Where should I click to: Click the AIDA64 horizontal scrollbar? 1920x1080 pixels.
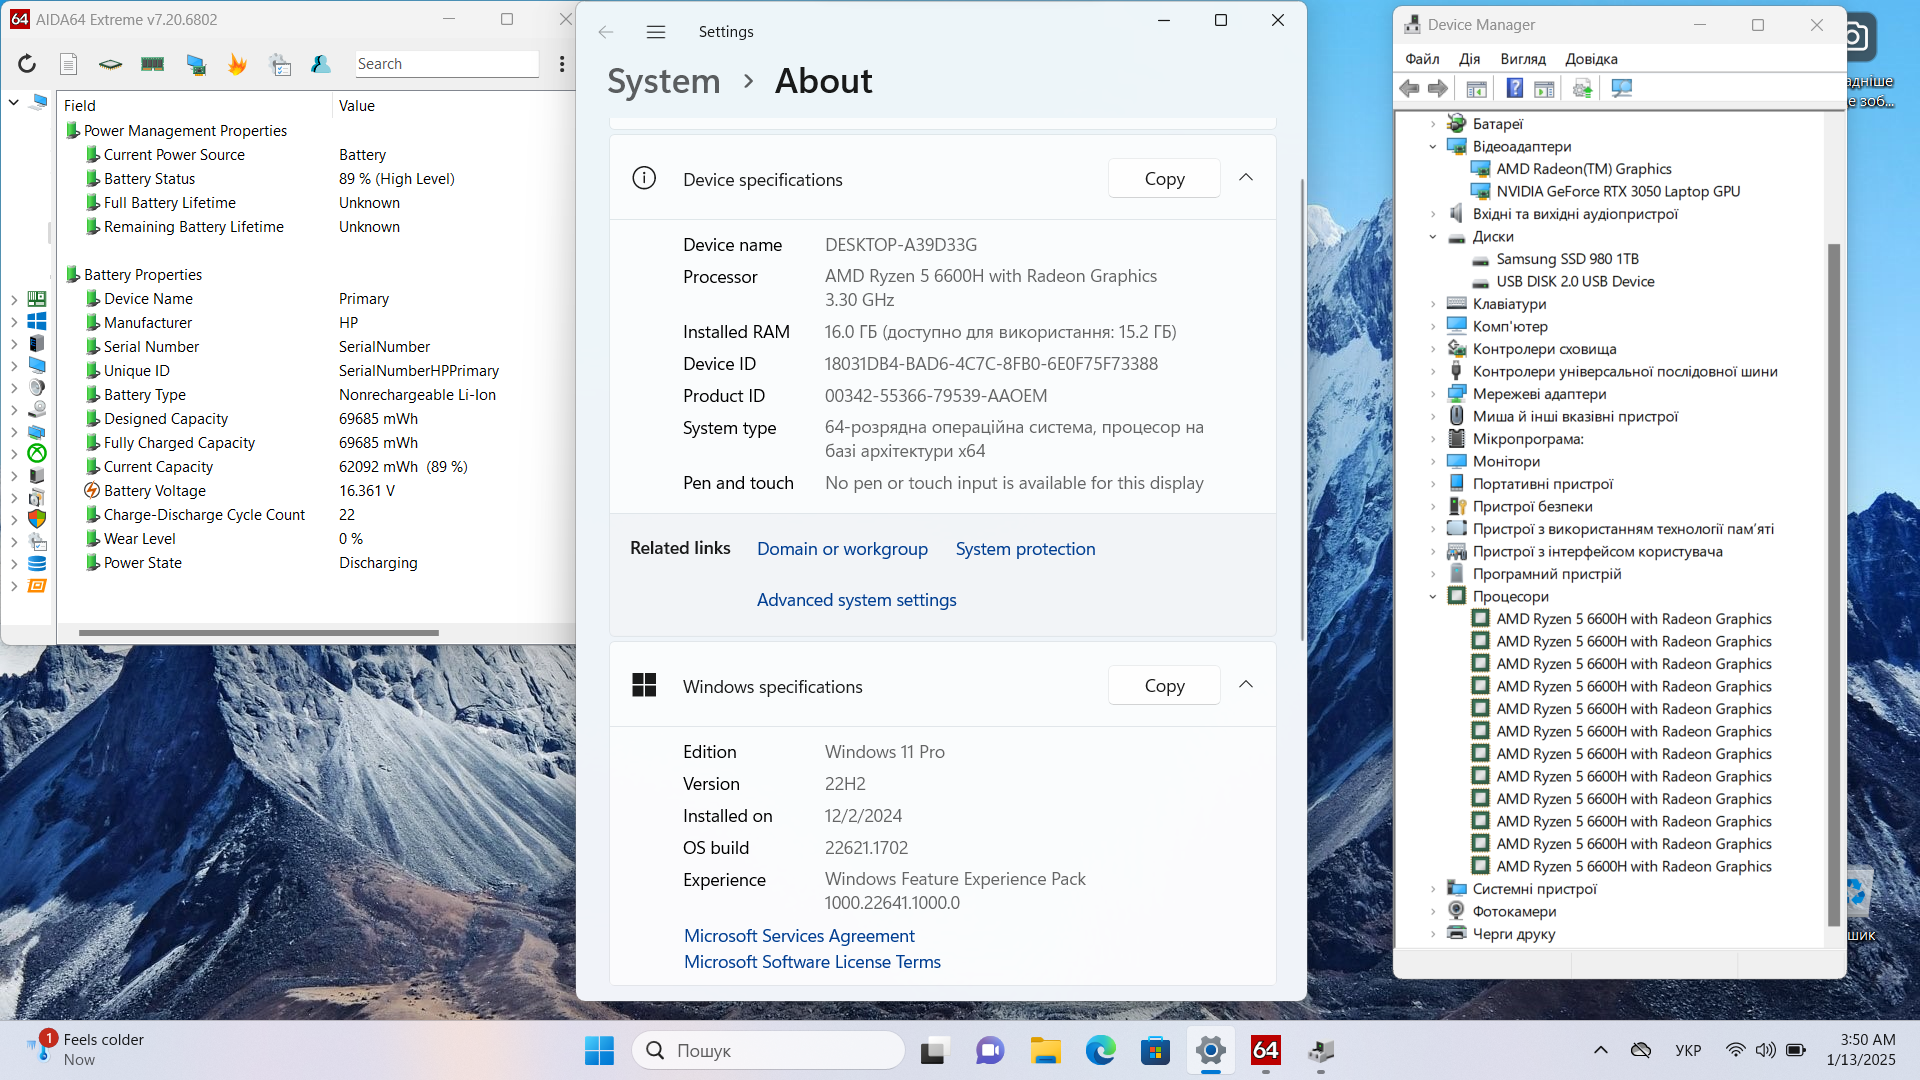(x=258, y=633)
